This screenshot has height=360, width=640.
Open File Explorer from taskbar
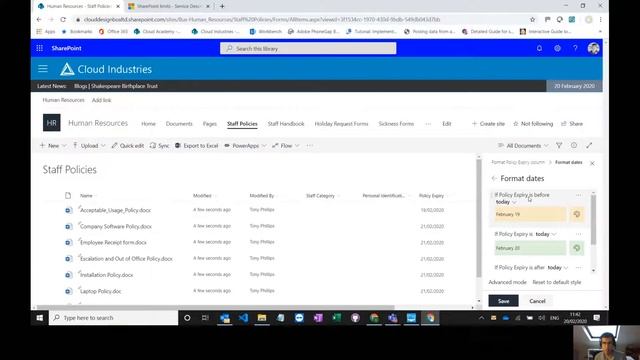point(262,318)
